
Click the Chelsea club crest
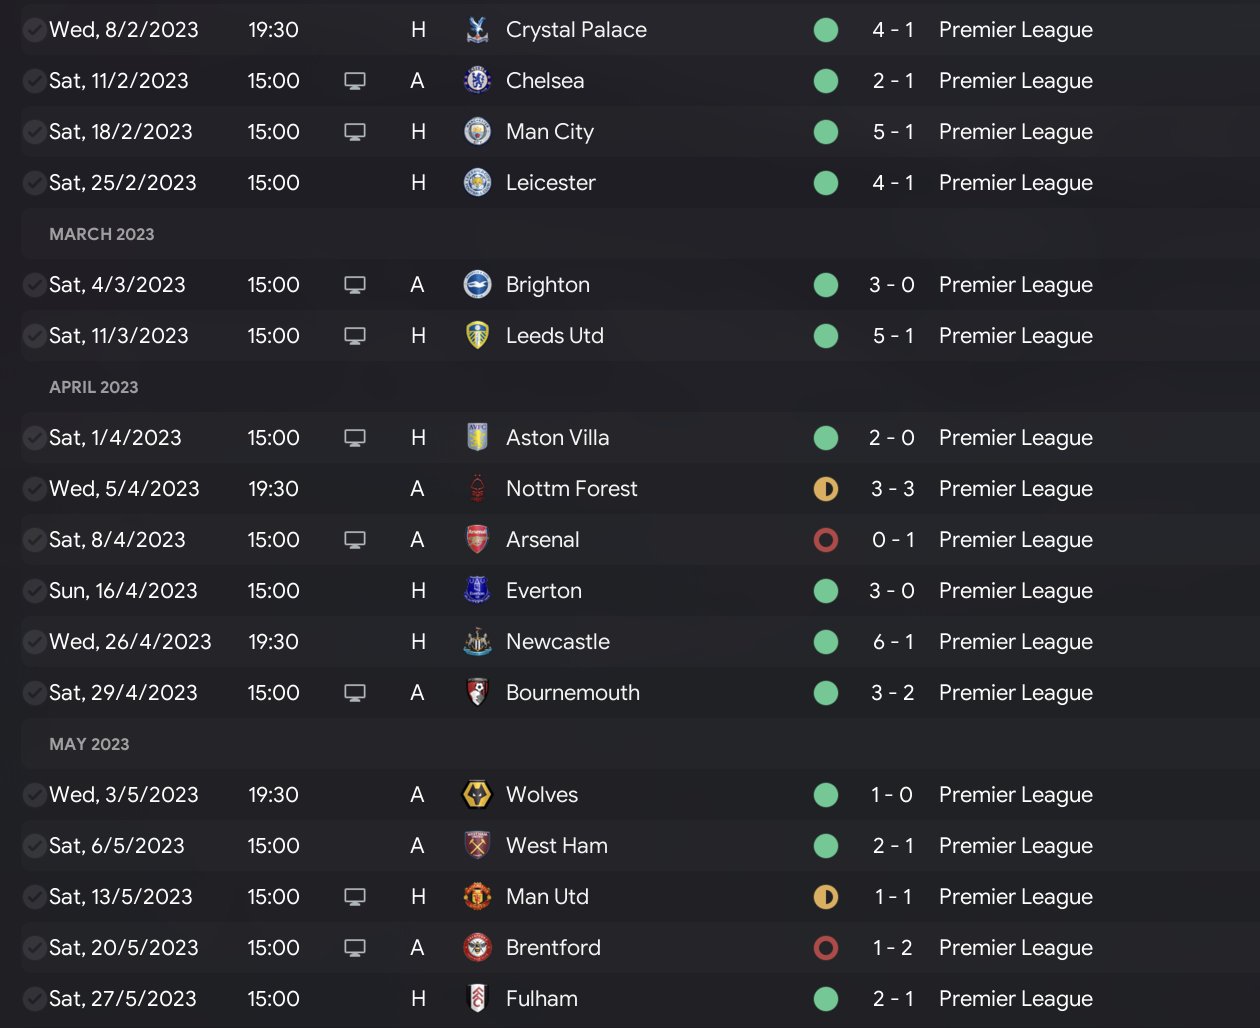(477, 81)
